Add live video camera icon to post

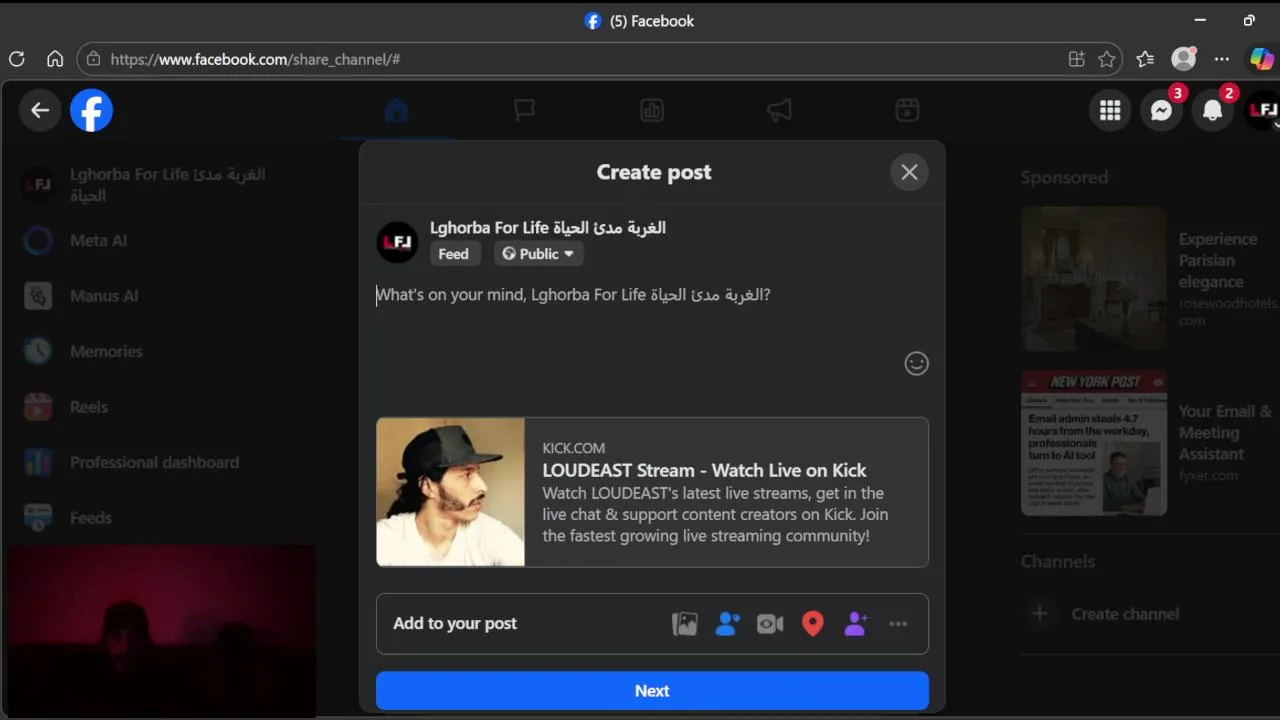tap(770, 624)
